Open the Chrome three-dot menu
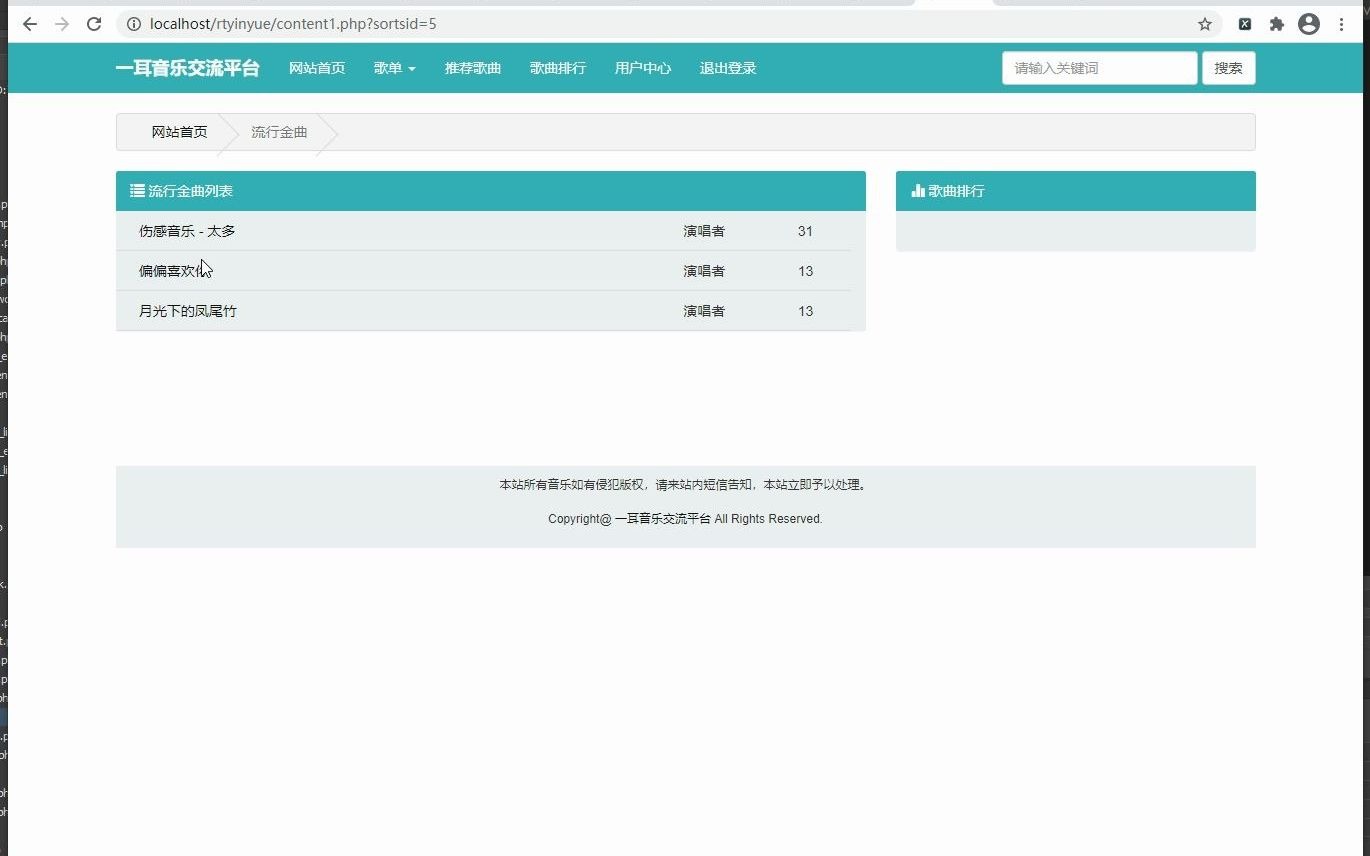 1342,24
